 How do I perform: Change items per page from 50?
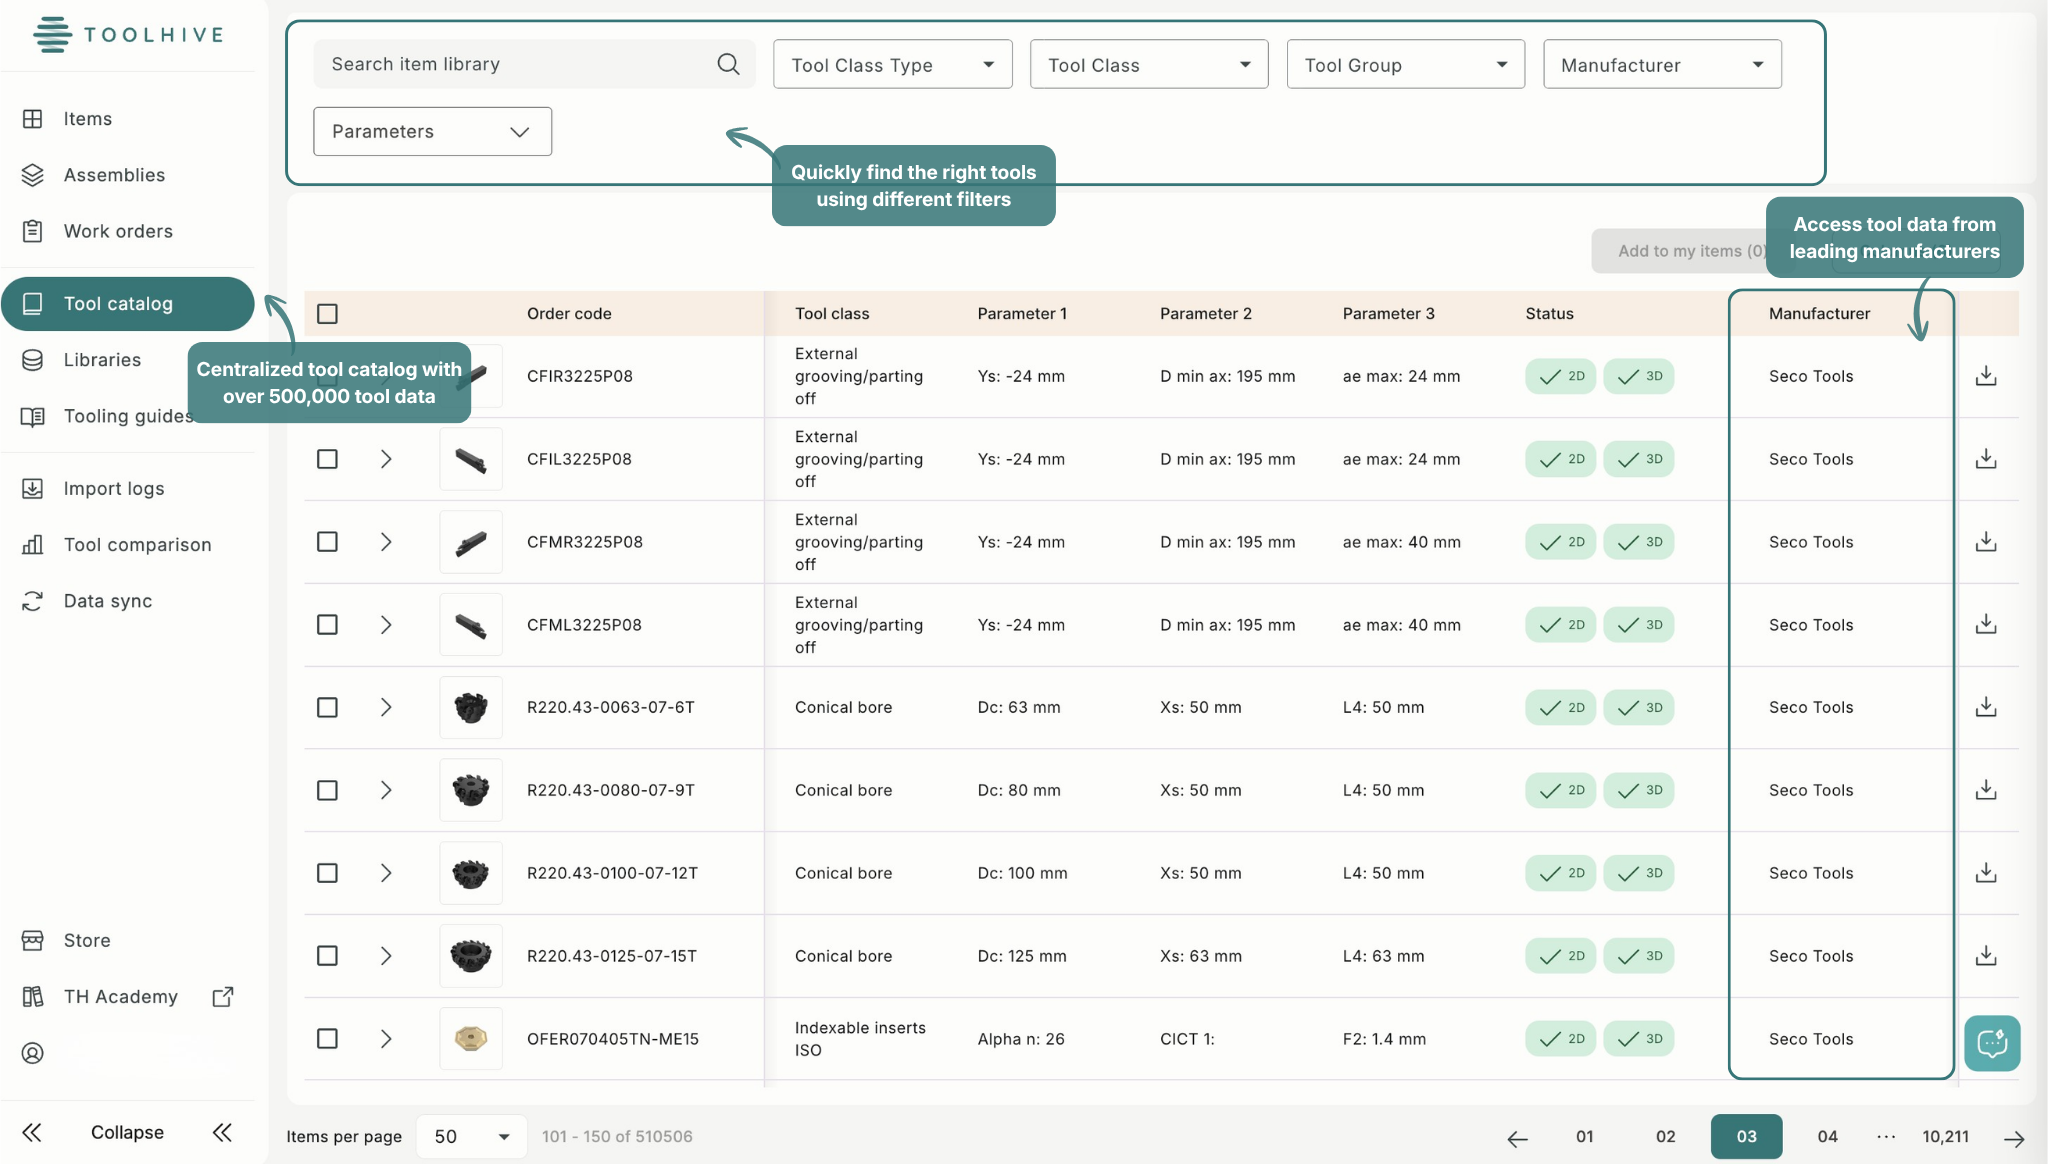[471, 1137]
